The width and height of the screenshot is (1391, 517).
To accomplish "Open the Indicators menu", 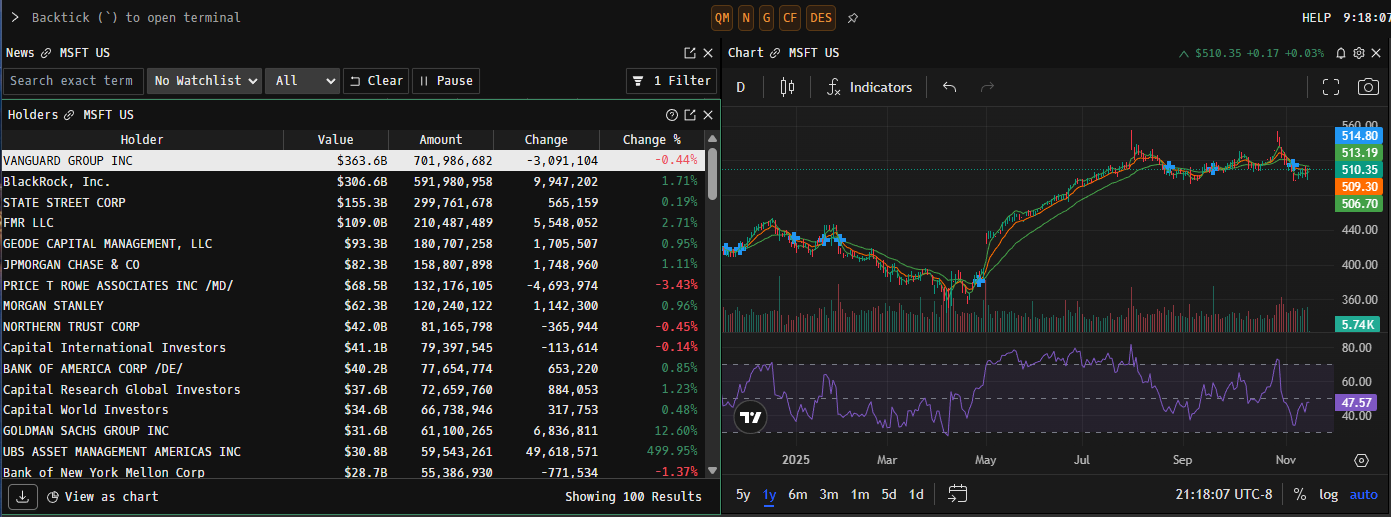I will (869, 87).
